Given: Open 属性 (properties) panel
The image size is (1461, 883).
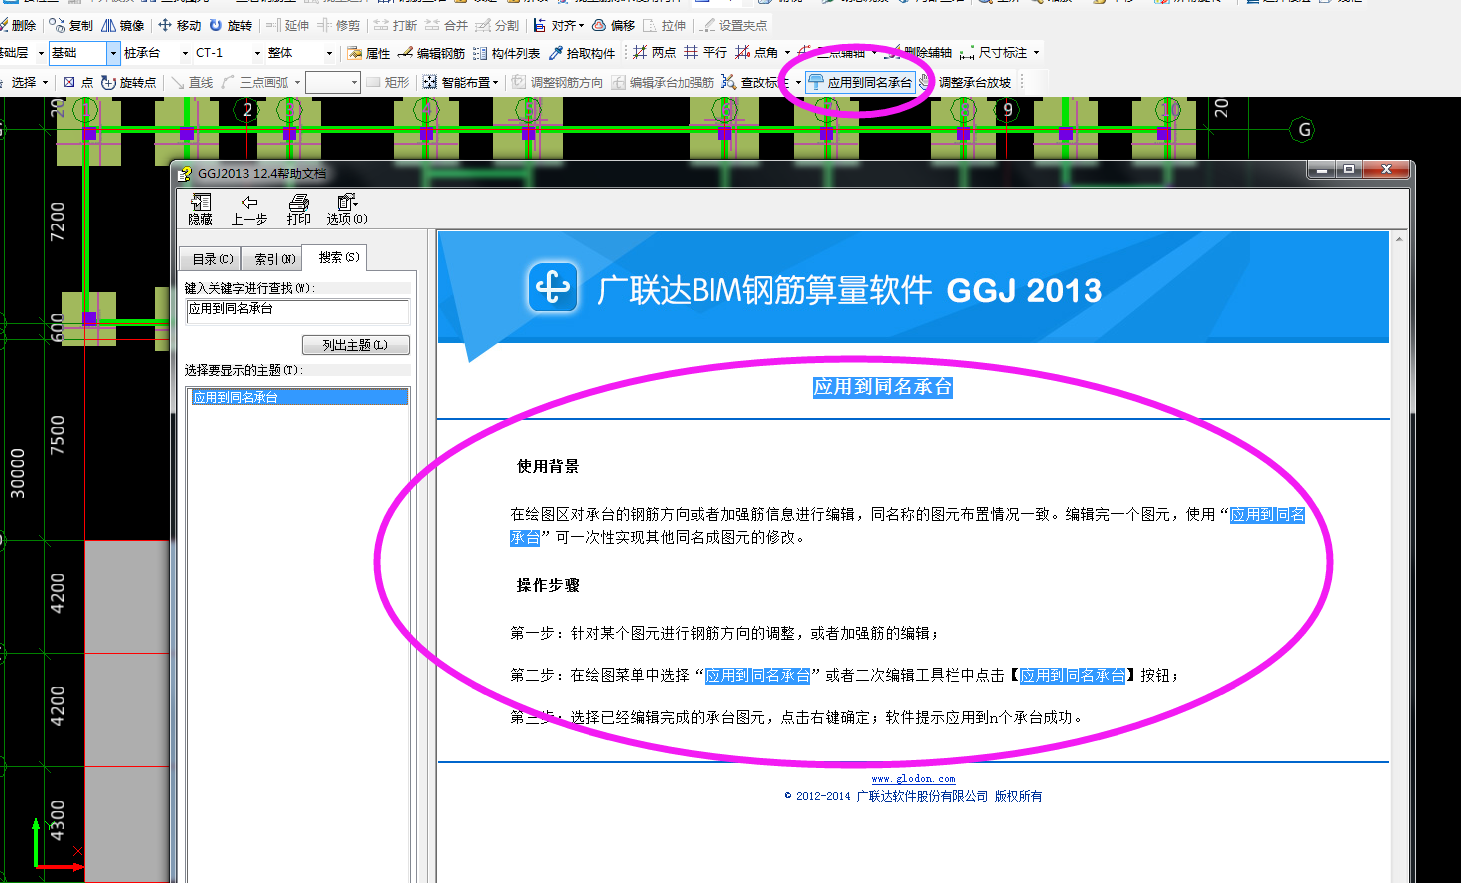Looking at the screenshot, I should tap(369, 53).
